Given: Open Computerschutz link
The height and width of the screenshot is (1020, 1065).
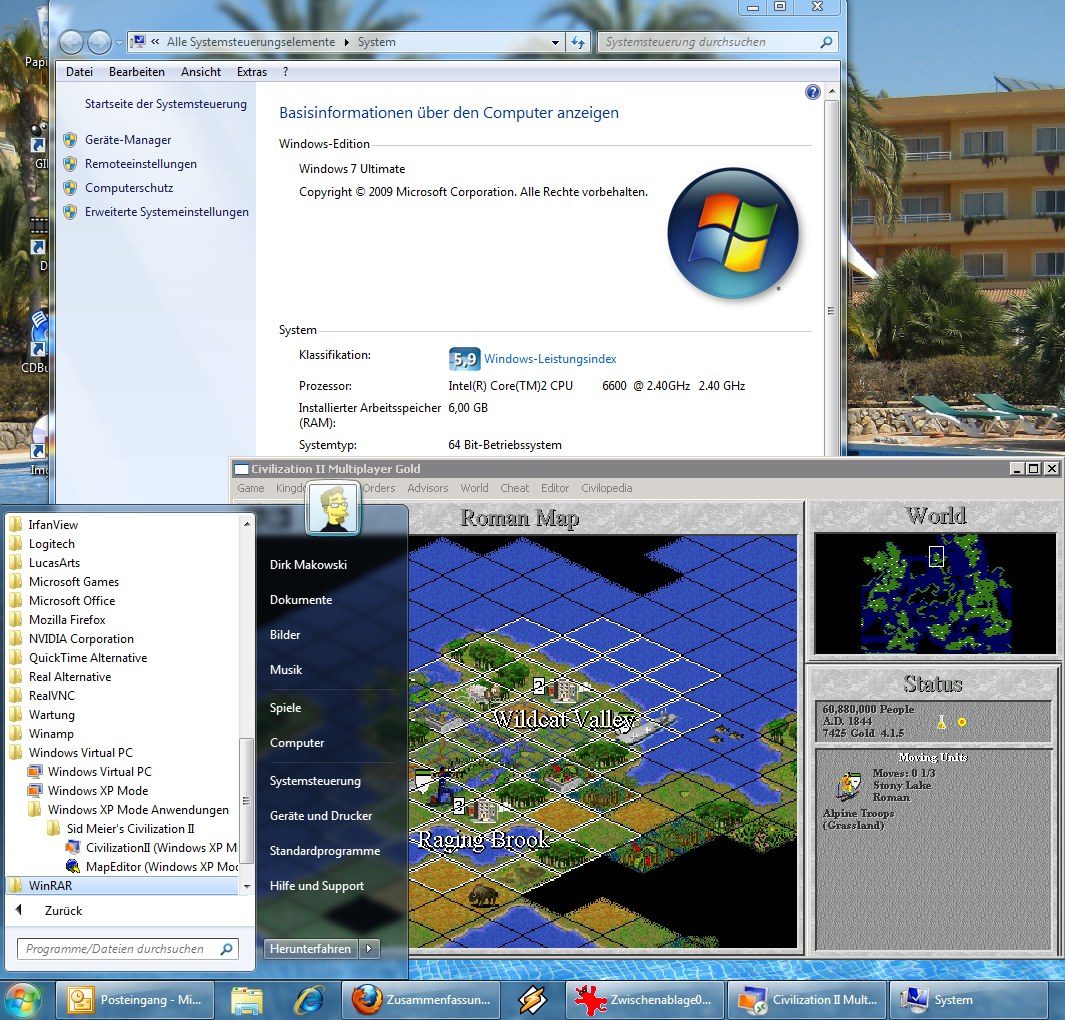Looking at the screenshot, I should click(128, 188).
